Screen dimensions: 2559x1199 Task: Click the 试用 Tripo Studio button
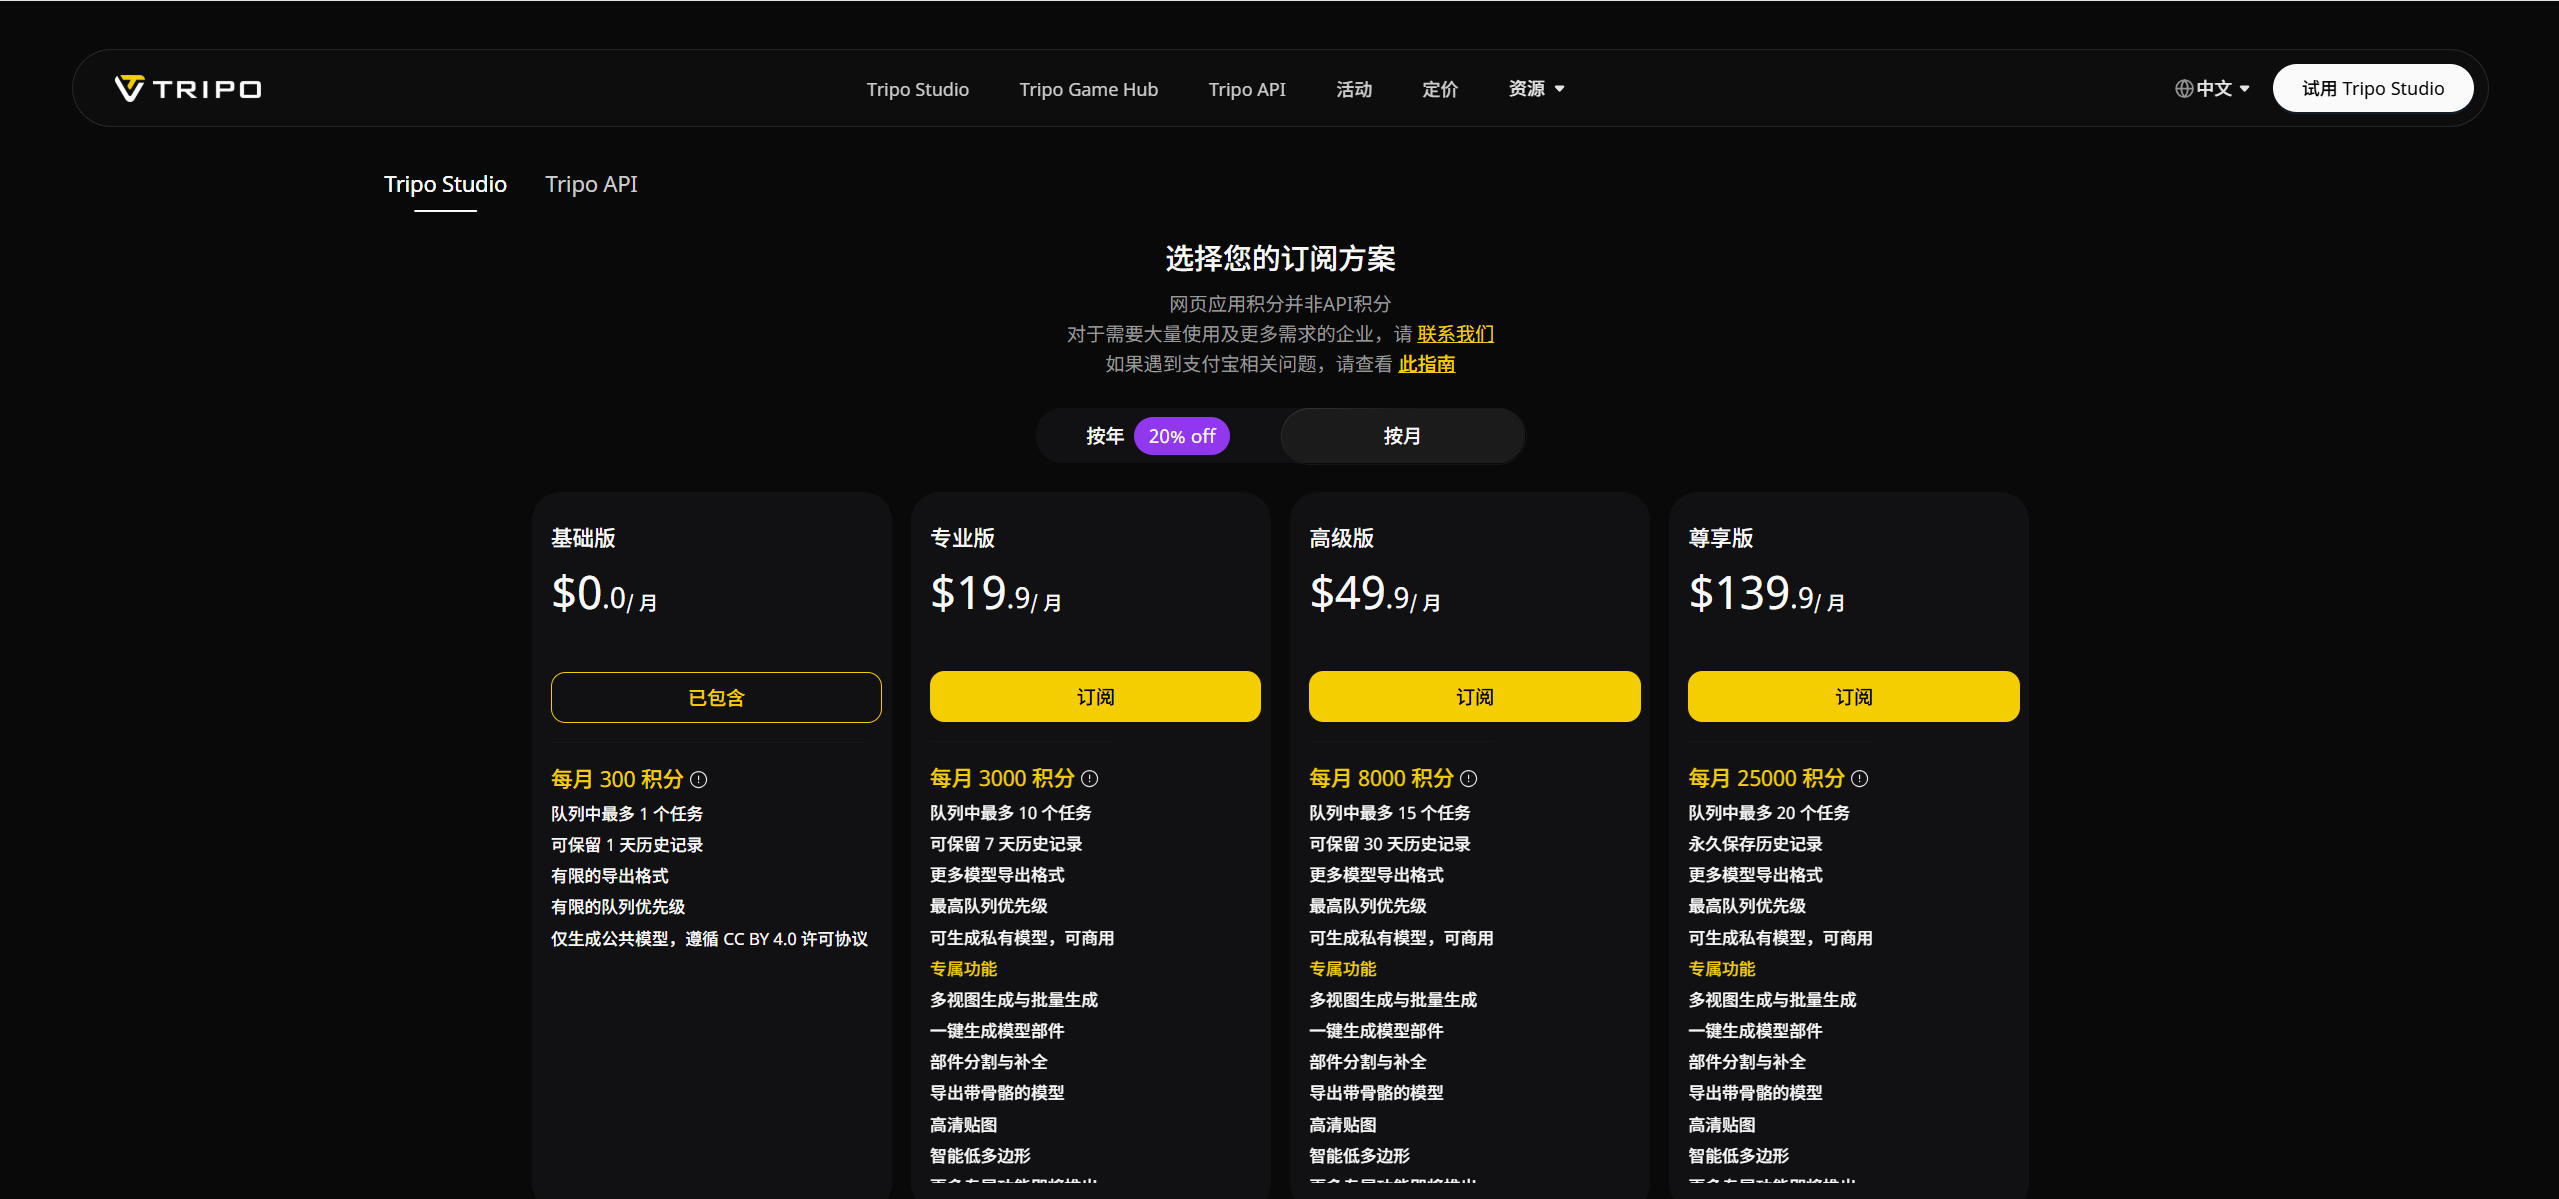(2372, 89)
